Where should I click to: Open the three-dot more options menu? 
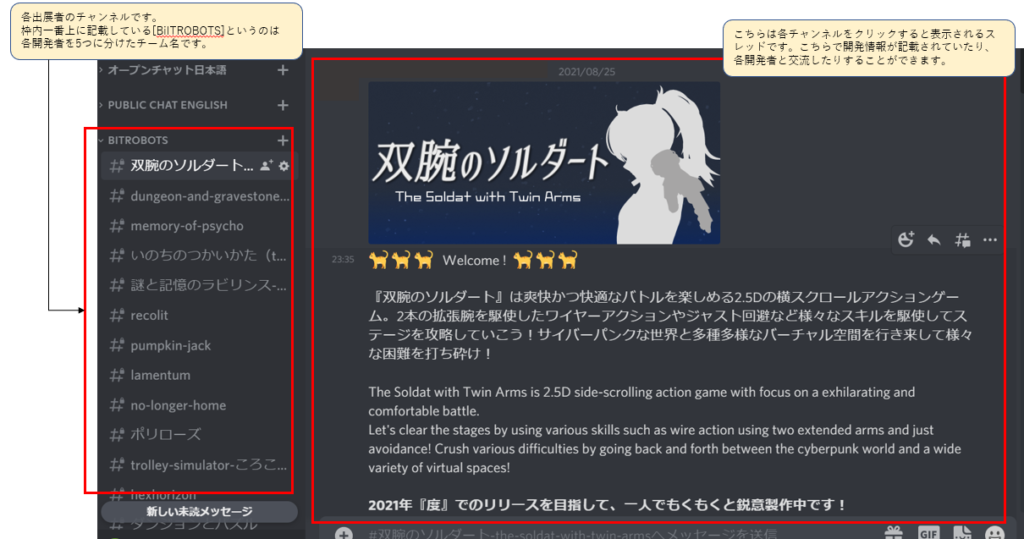[990, 239]
